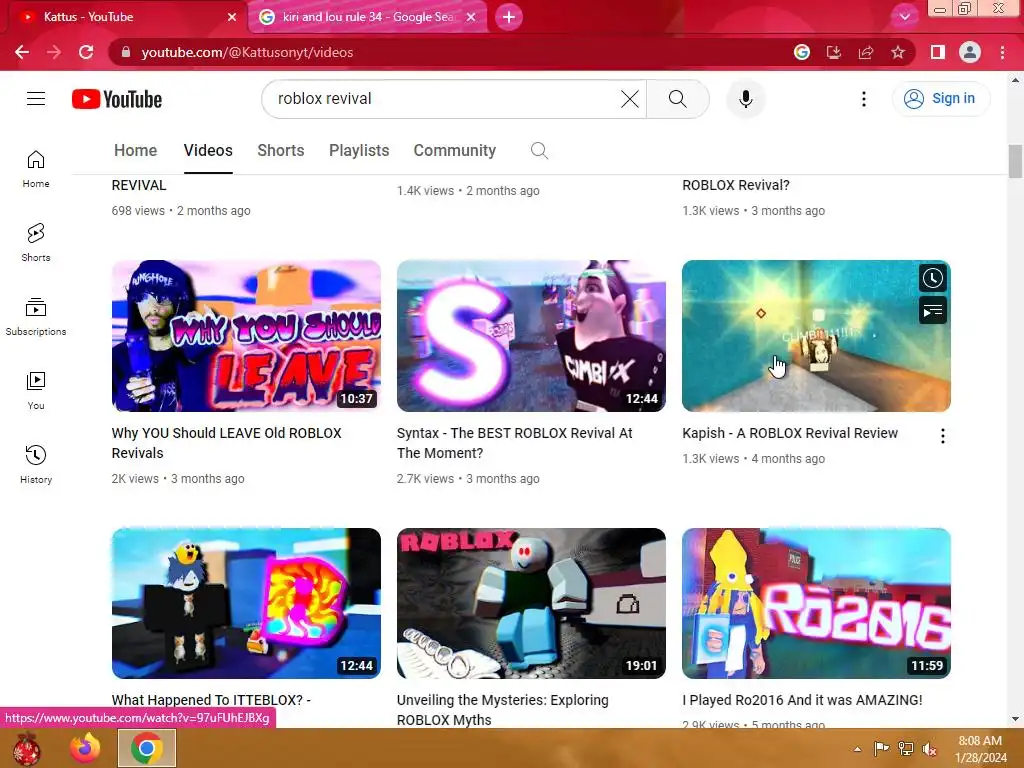The height and width of the screenshot is (768, 1024).
Task: Share this page with the share icon
Action: pyautogui.click(x=866, y=52)
